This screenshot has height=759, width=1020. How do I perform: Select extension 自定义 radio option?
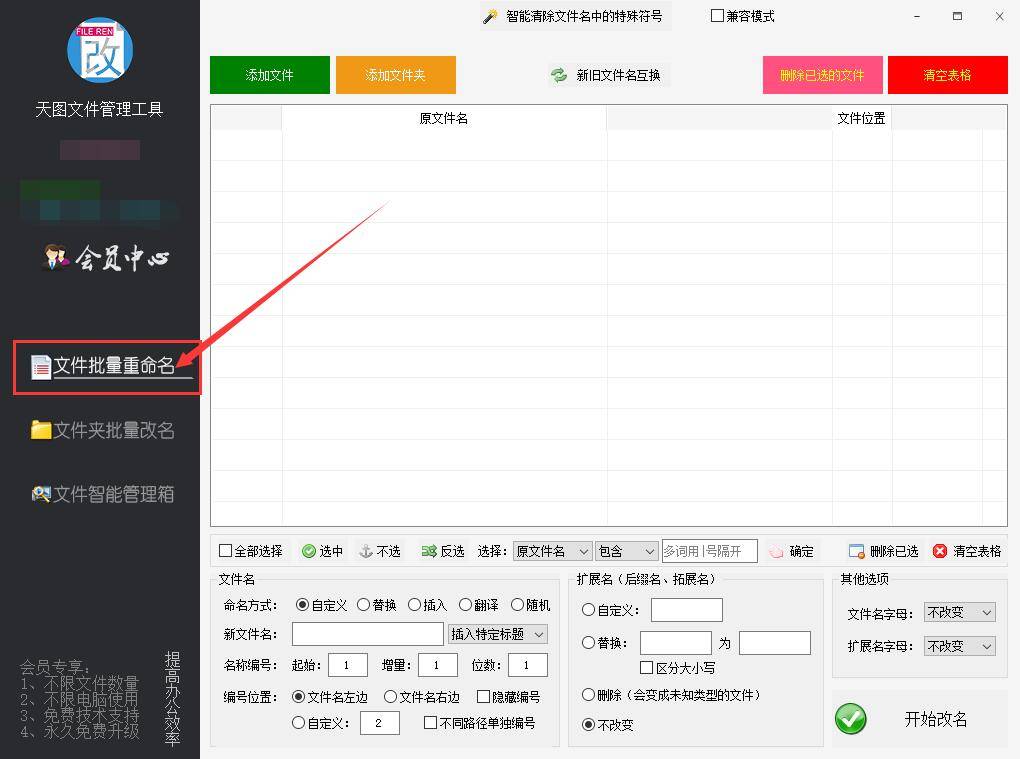click(x=588, y=610)
